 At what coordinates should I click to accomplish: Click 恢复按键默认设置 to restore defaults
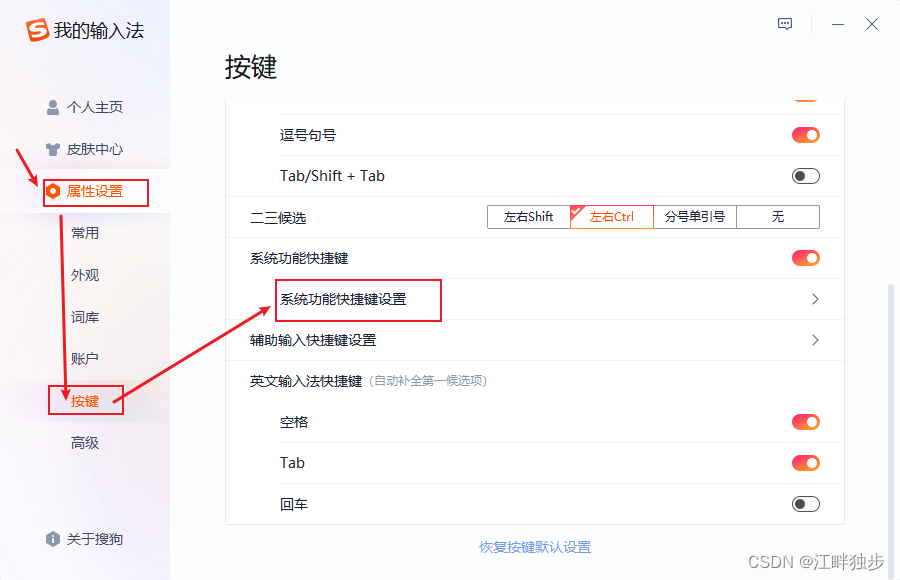coord(536,546)
